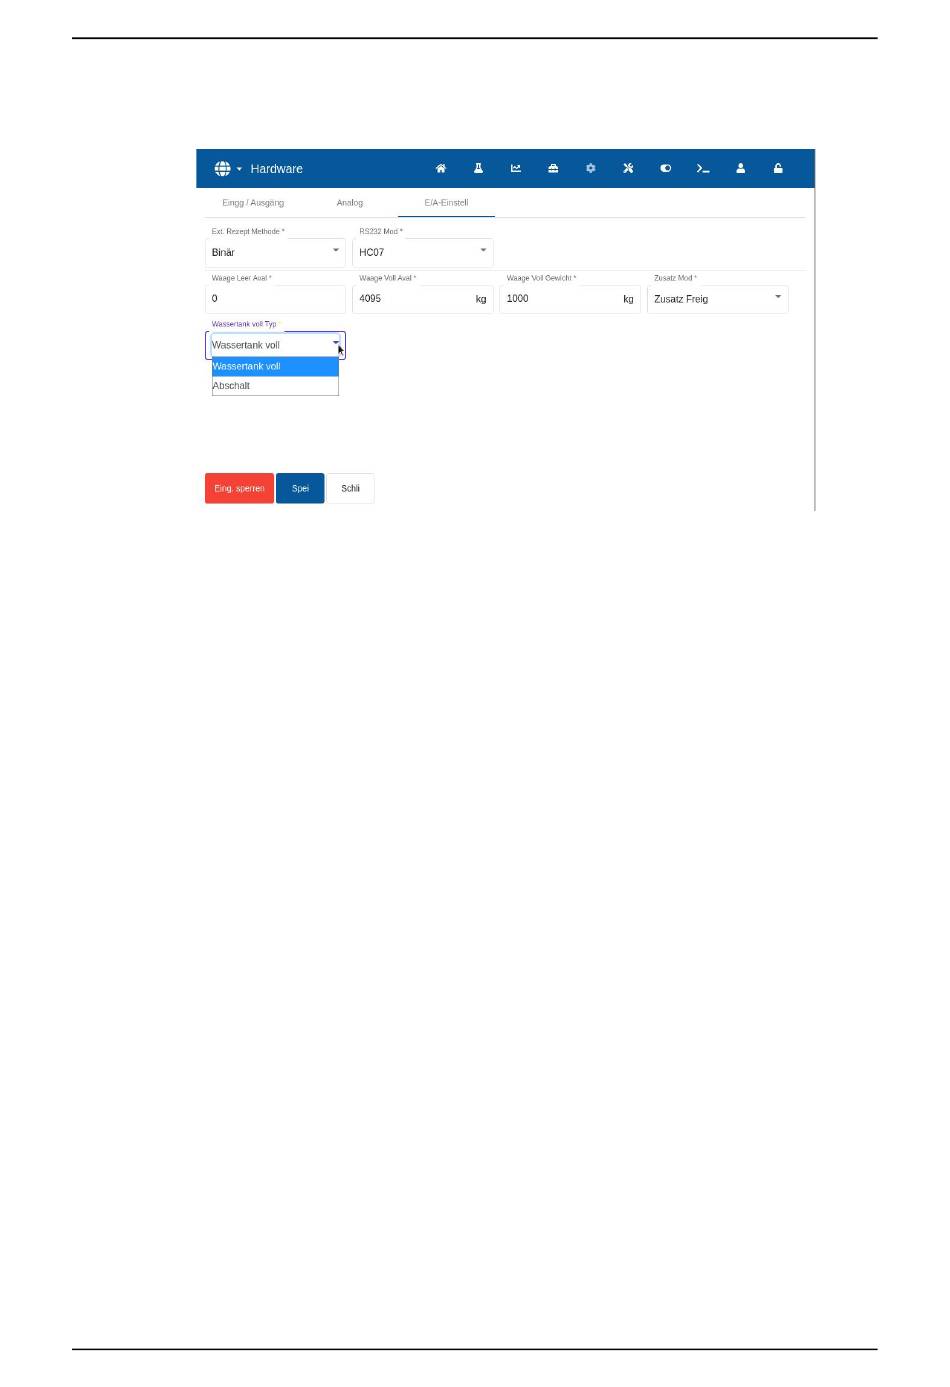Open the globe language dropdown
The width and height of the screenshot is (950, 1387).
[228, 169]
